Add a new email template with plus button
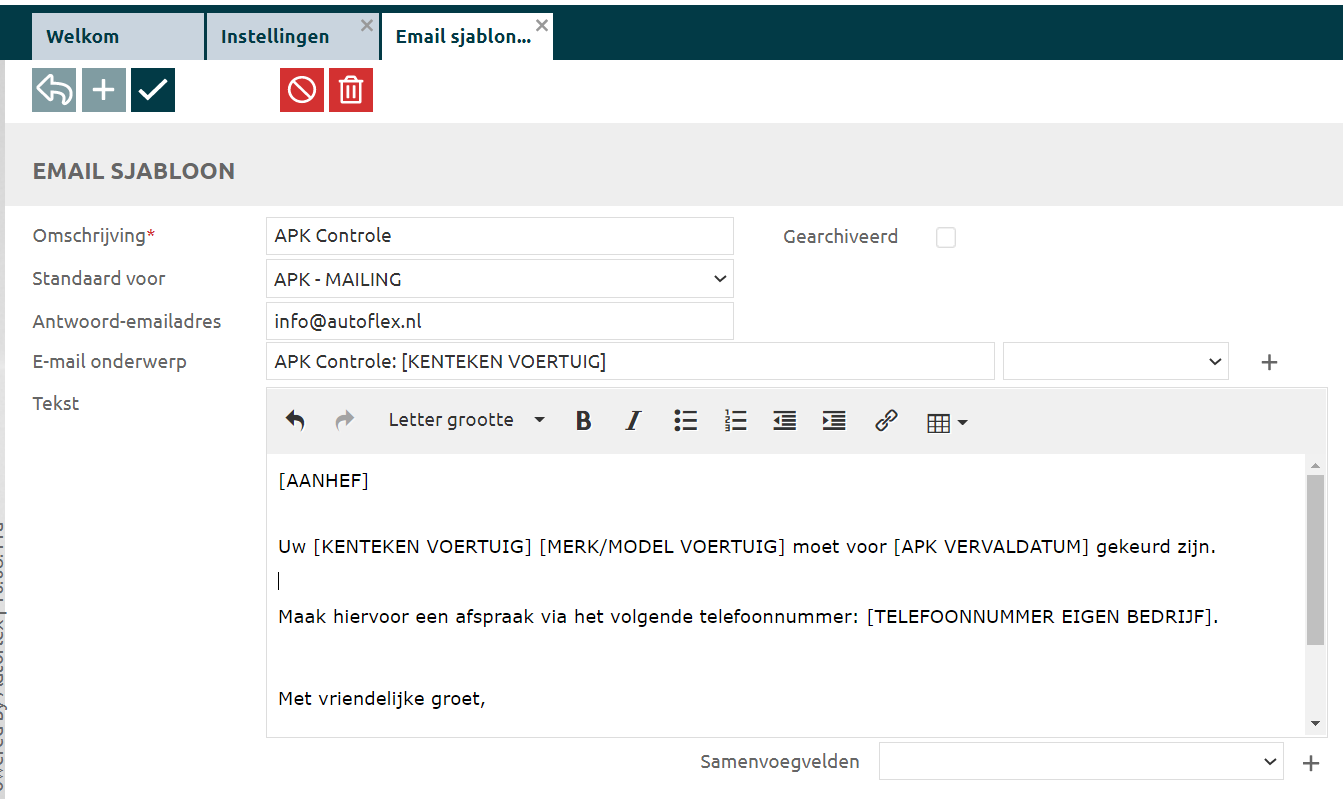1343x799 pixels. (x=104, y=90)
